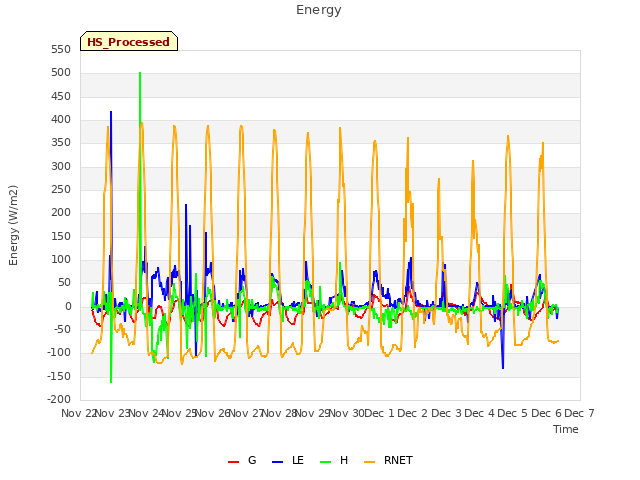Click the blue LE dip near -130
Screen dimensions: 640x480
503,367
